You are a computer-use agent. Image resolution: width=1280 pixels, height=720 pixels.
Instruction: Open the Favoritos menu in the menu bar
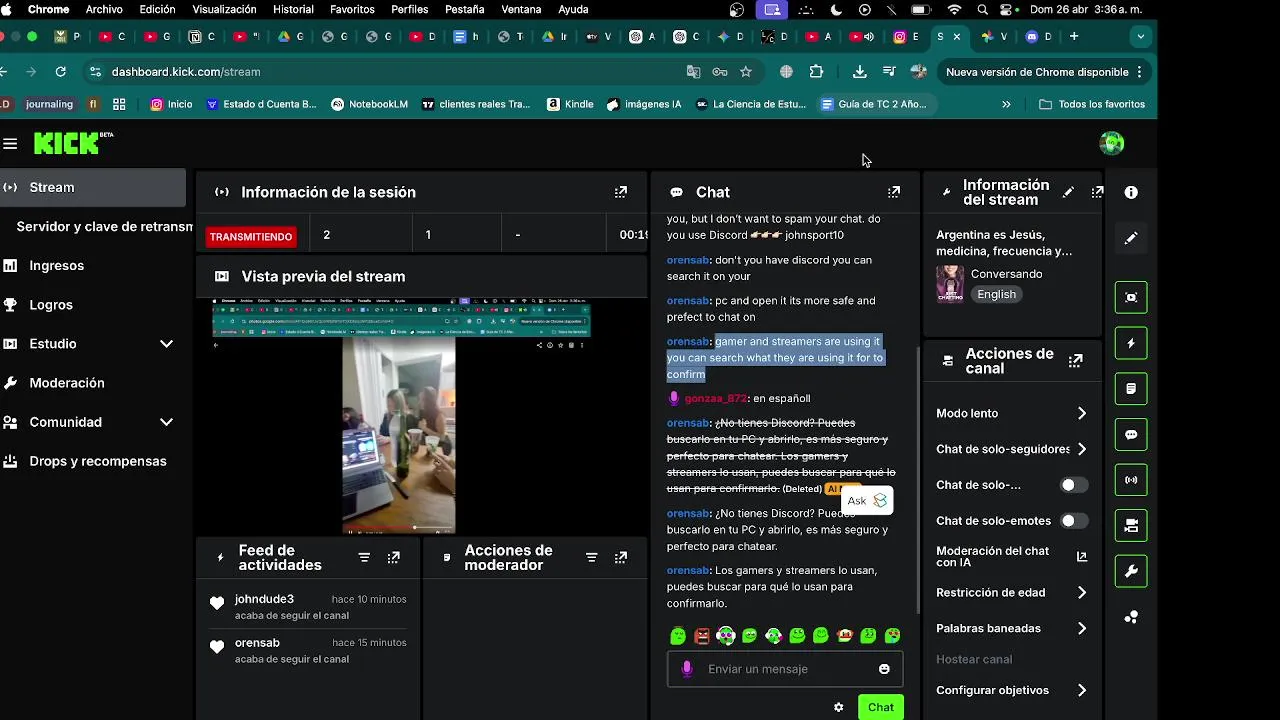tap(352, 9)
